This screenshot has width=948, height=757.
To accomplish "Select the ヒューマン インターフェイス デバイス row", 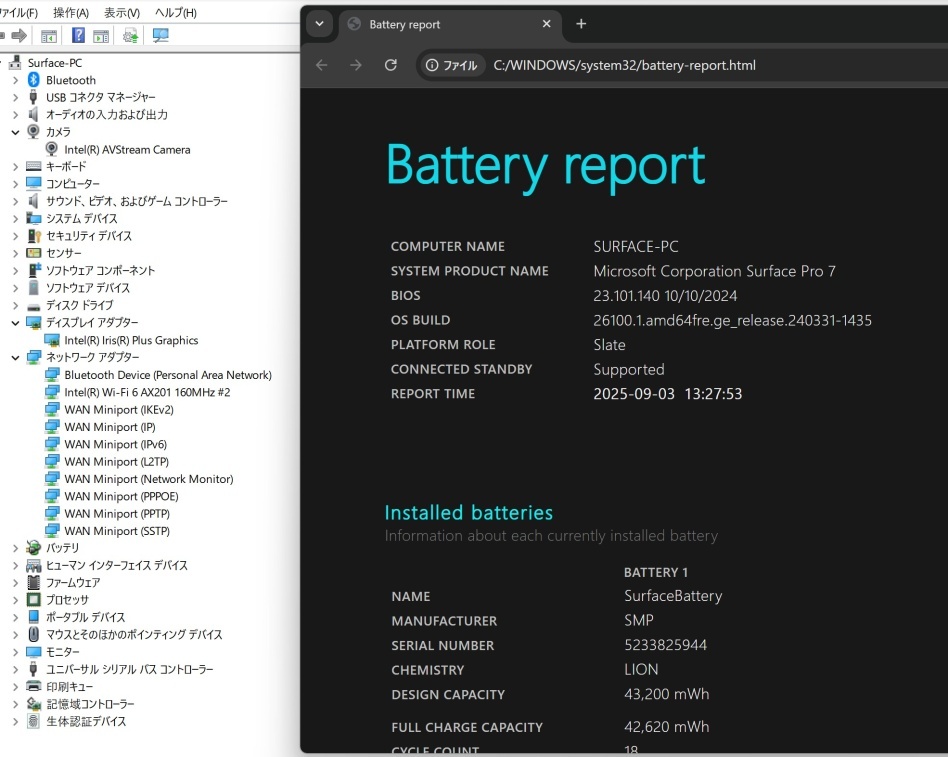I will point(117,565).
